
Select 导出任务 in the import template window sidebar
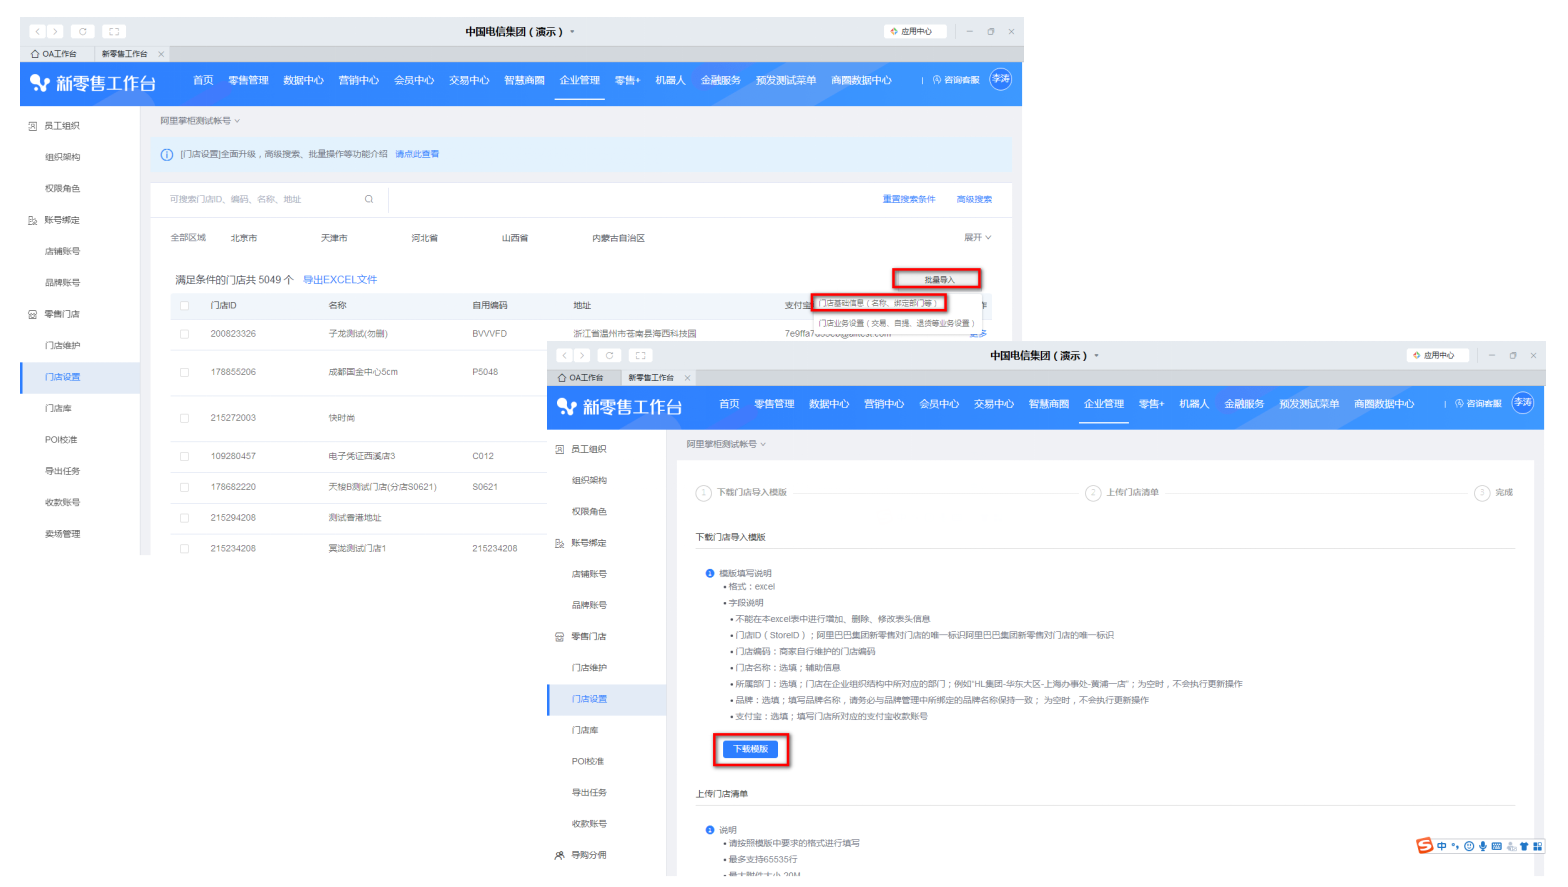point(589,793)
